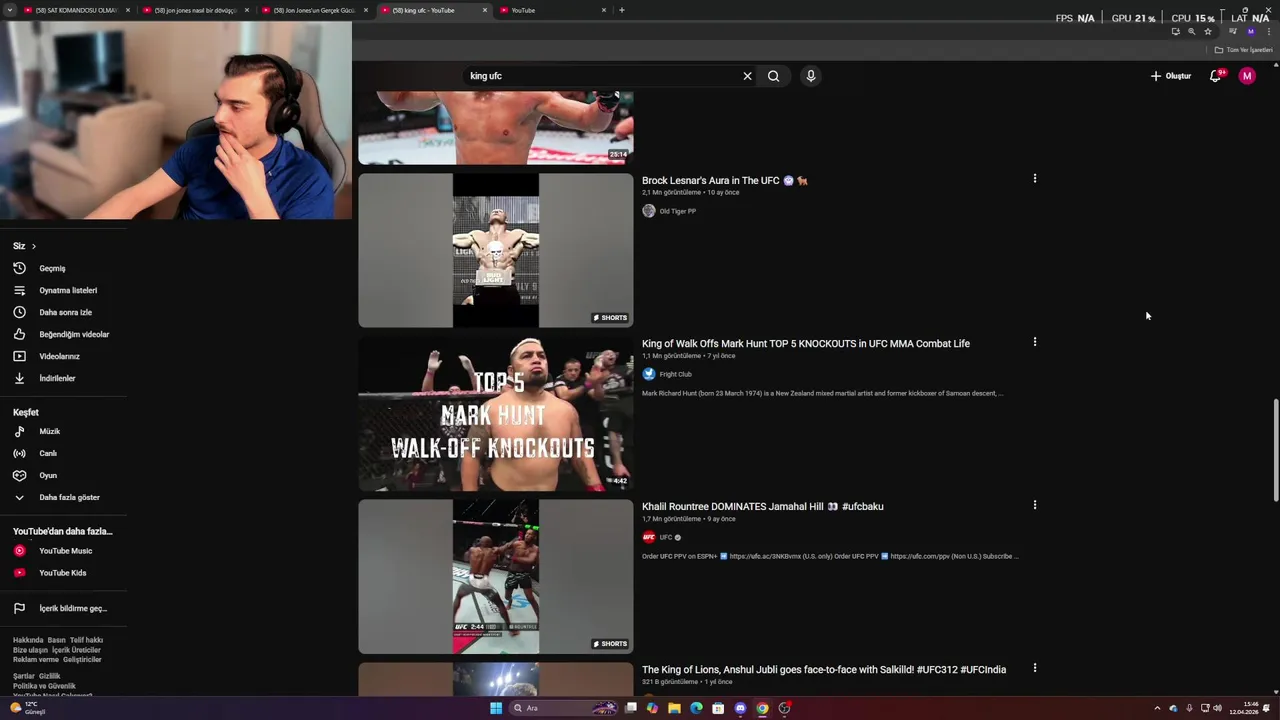Image resolution: width=1280 pixels, height=720 pixels.
Task: Open Google Chrome from taskbar
Action: pos(762,708)
